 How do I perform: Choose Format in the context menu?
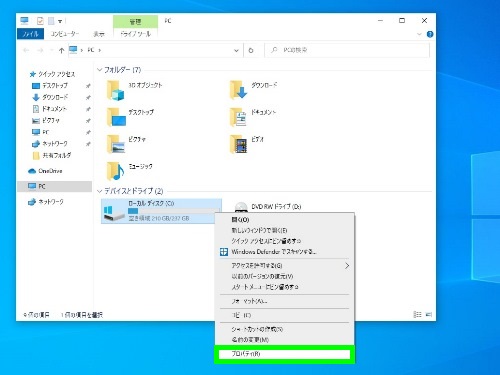click(284, 301)
